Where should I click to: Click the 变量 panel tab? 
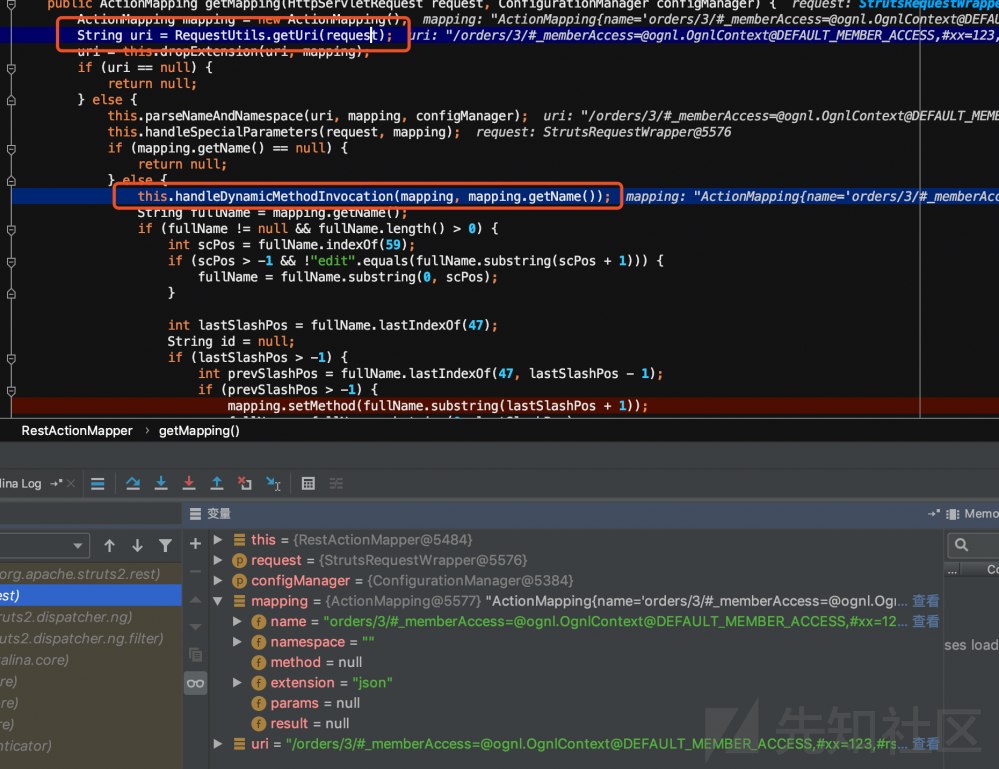point(219,514)
